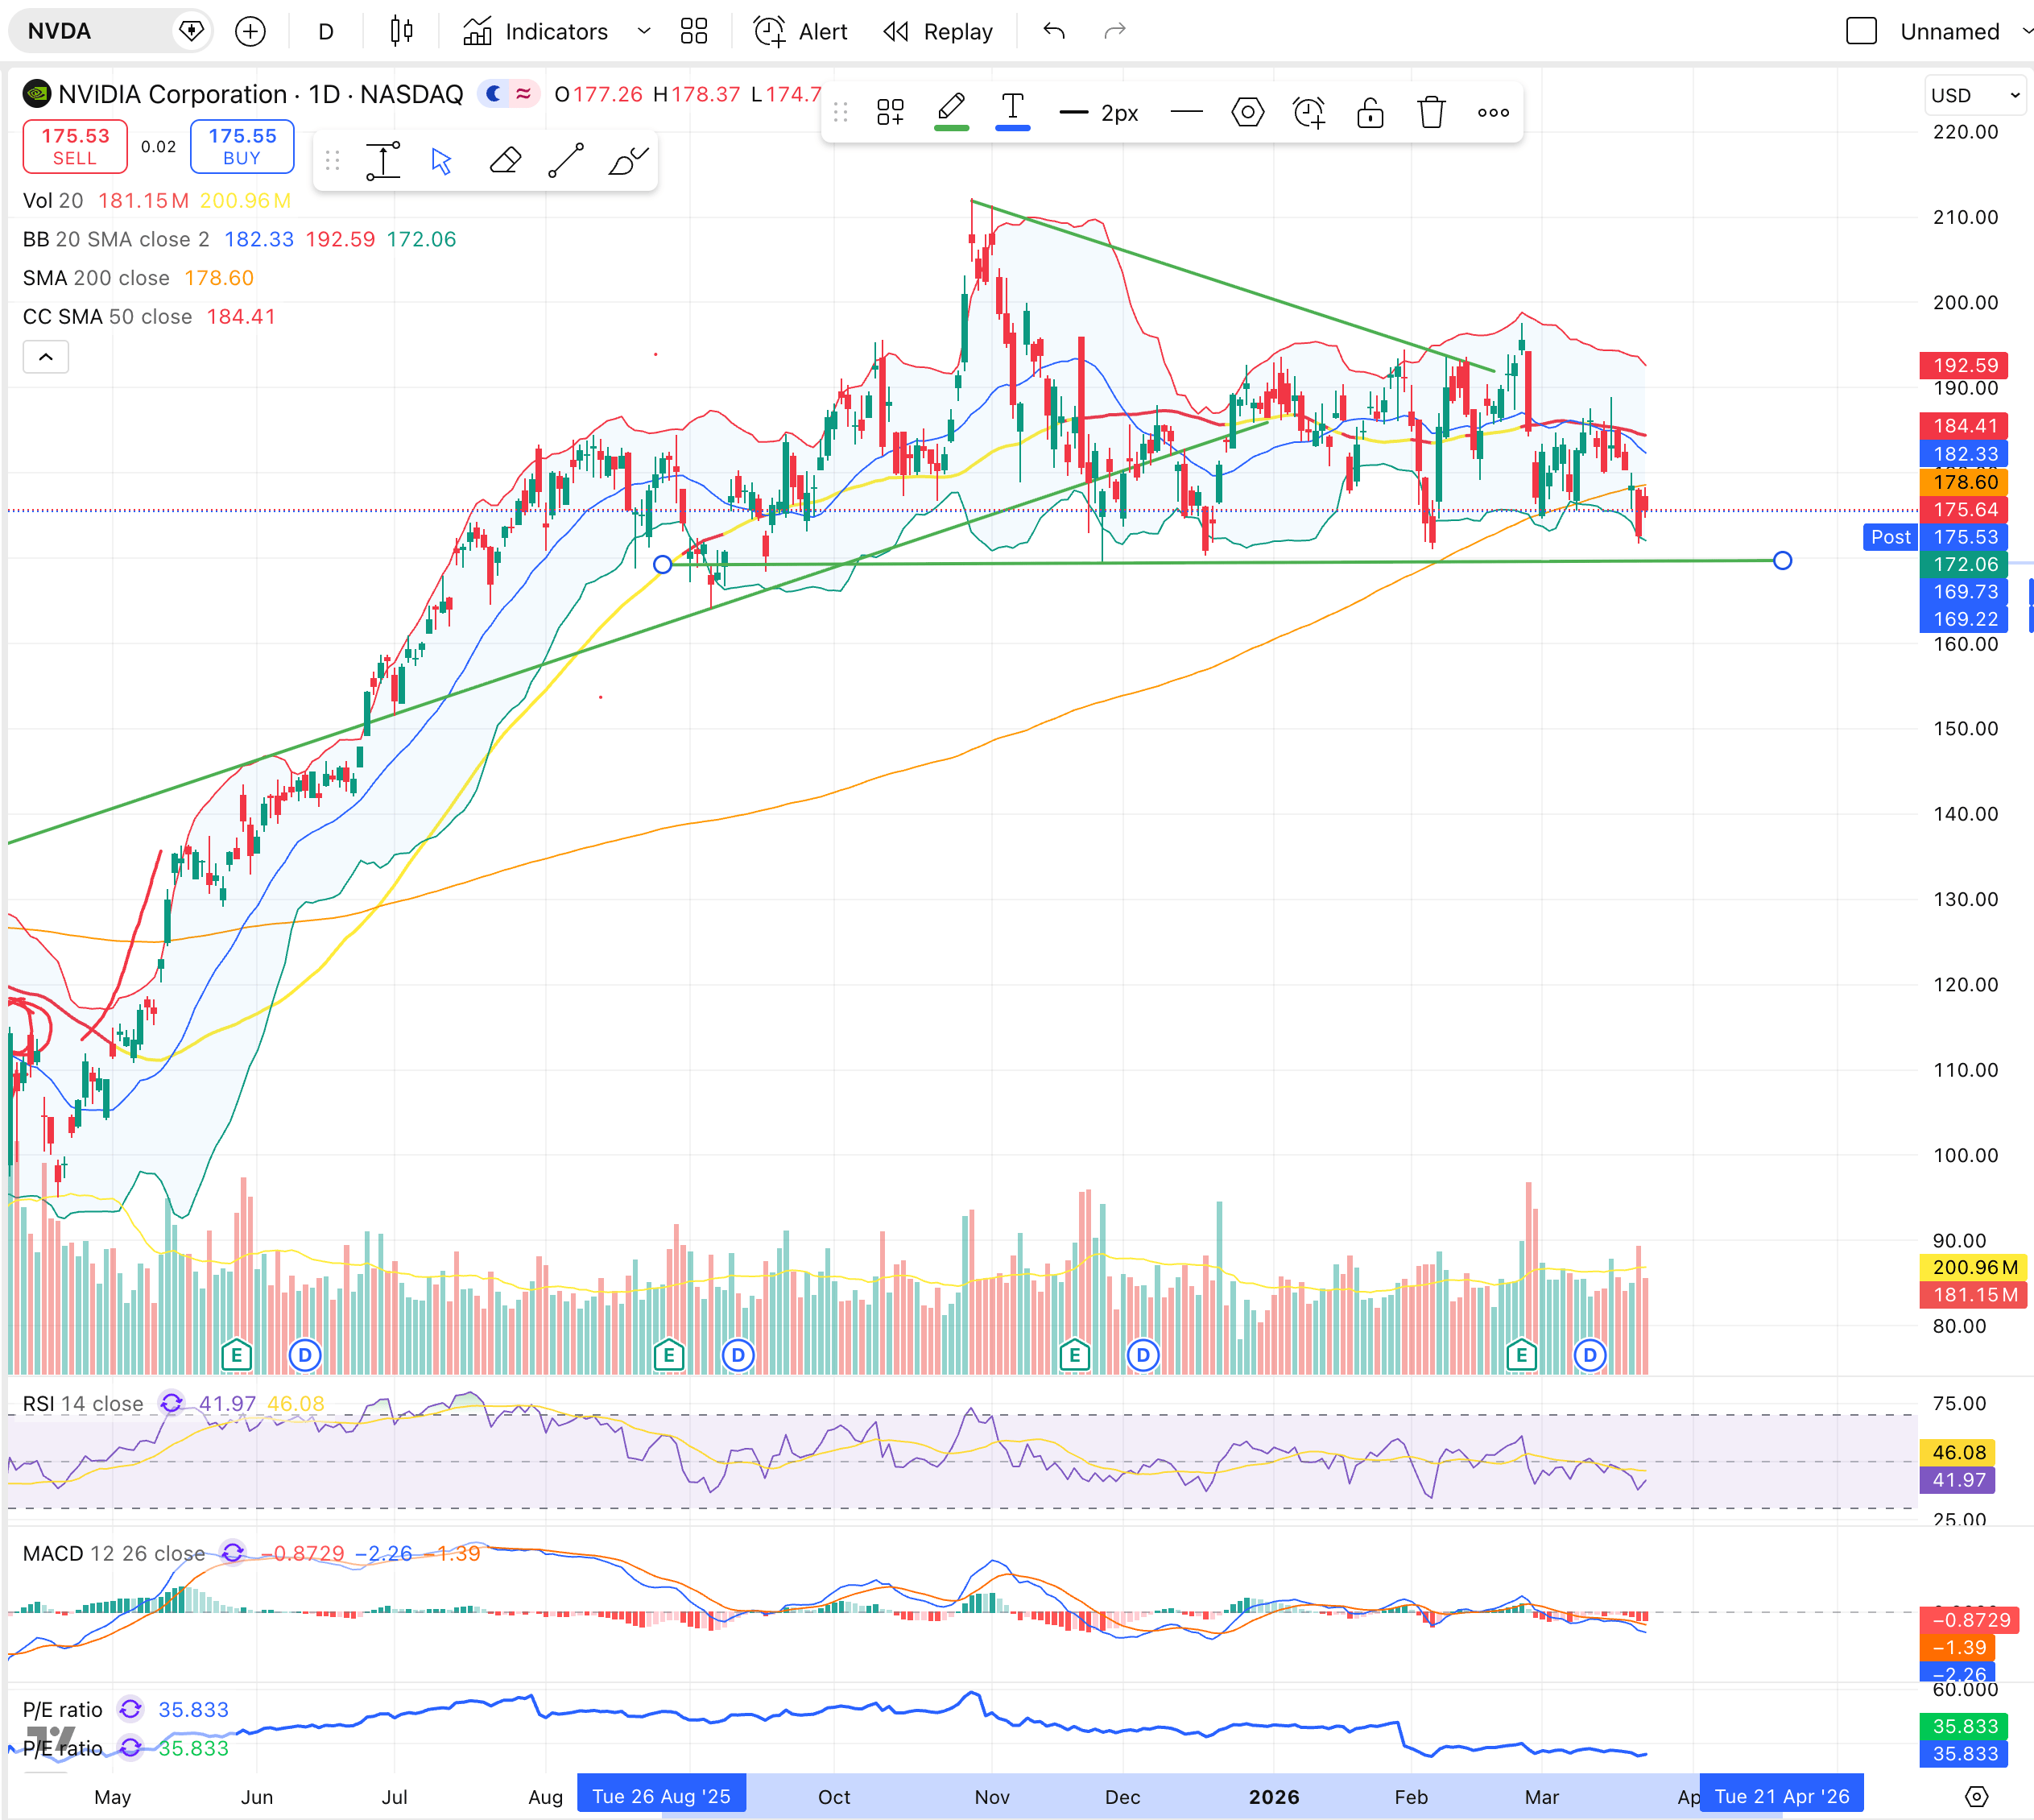2034x1820 pixels.
Task: Select the Trend Line tool
Action: coord(566,160)
